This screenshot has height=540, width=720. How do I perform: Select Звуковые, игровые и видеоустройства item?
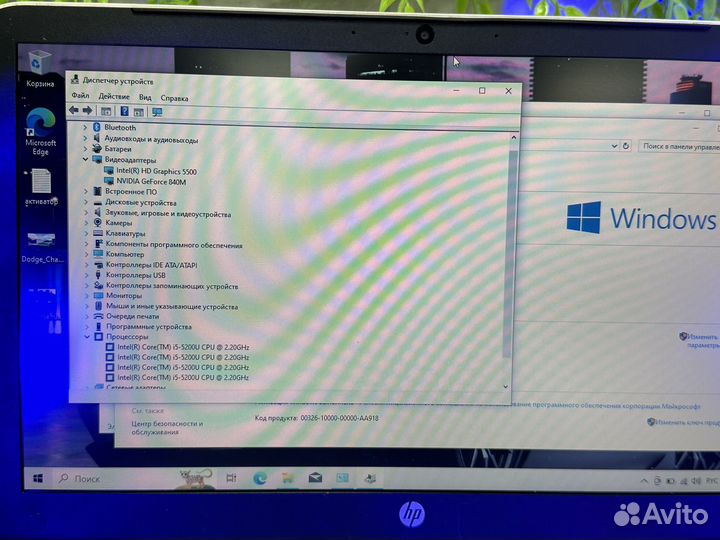pyautogui.click(x=168, y=214)
